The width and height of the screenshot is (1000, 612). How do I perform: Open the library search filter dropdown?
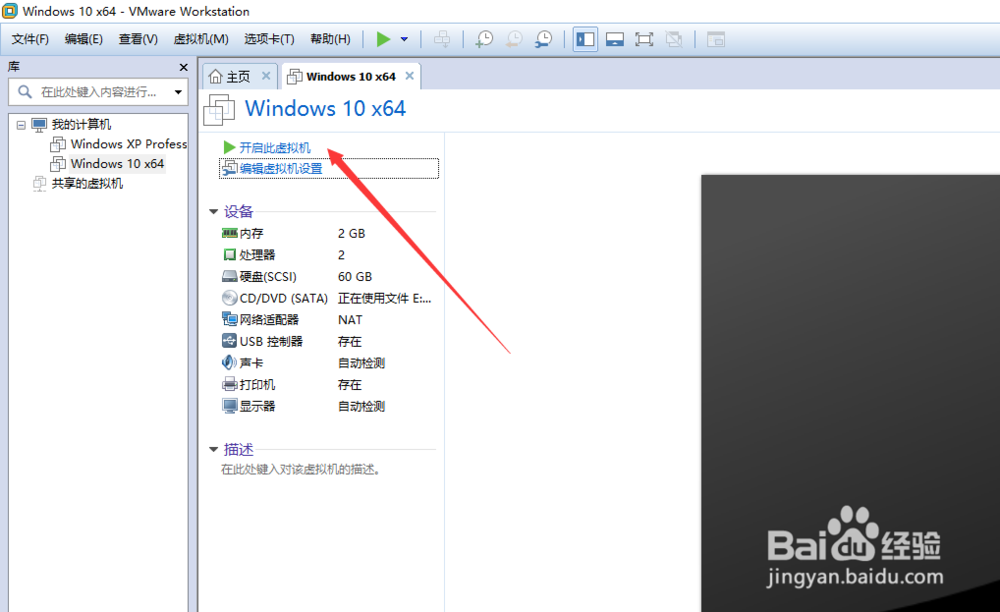[x=178, y=92]
